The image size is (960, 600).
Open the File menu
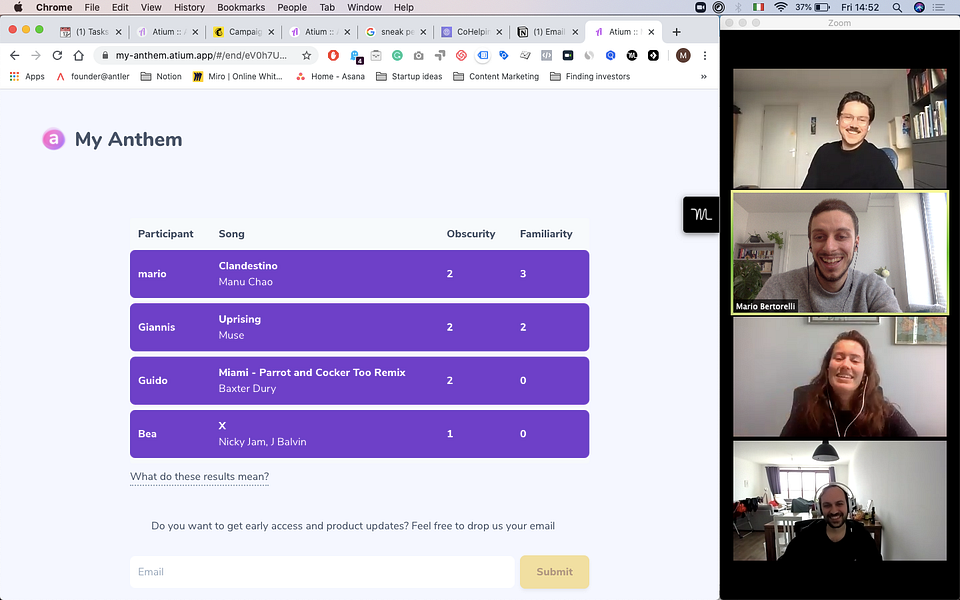(x=92, y=7)
